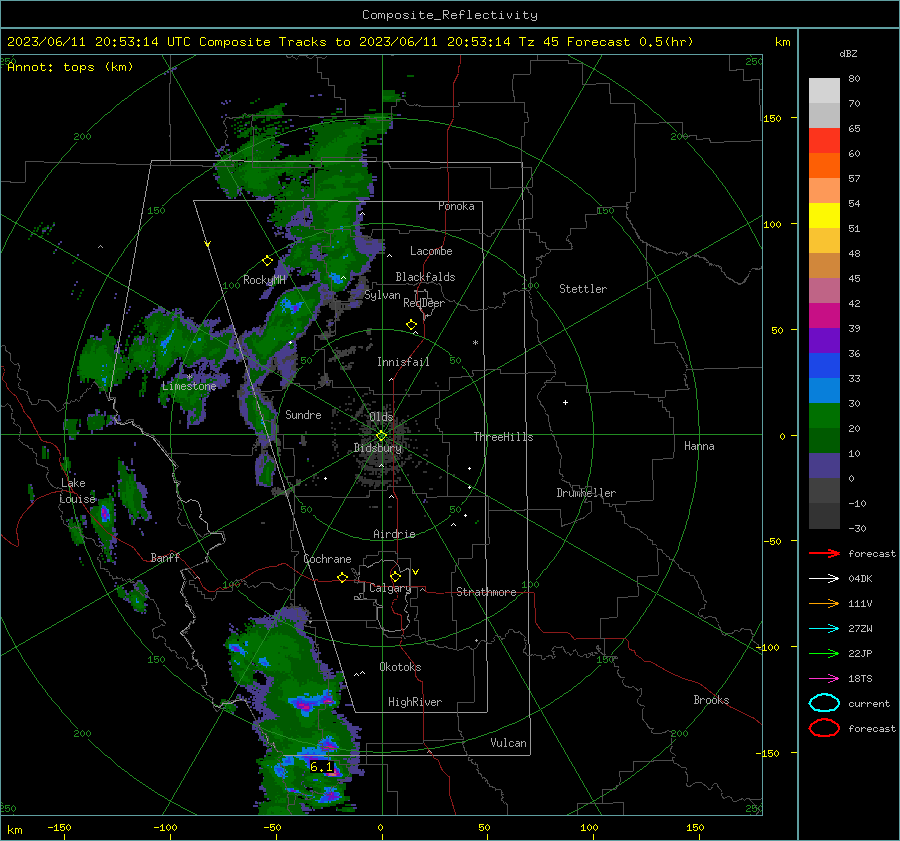Viewport: 900px width, 841px height.
Task: Click the RockyMH label on map
Action: point(264,280)
